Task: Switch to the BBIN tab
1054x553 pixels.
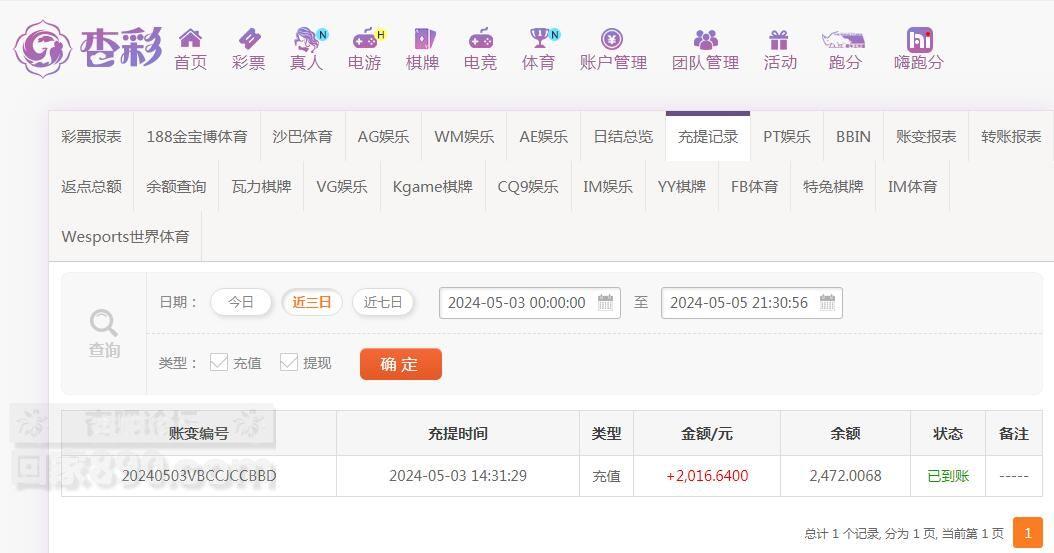Action: pos(854,136)
